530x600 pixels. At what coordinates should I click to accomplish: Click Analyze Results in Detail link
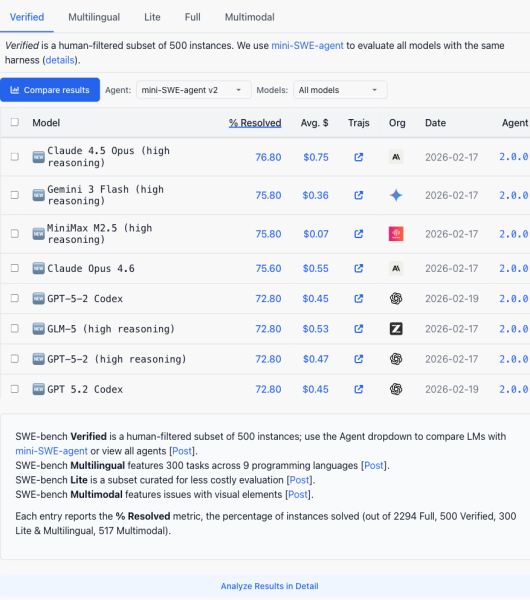(269, 586)
